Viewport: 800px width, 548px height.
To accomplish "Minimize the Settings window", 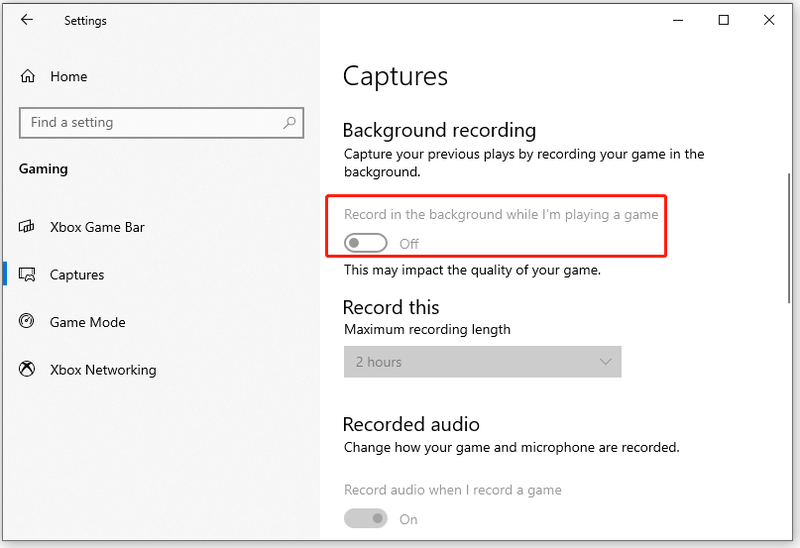I will 678,20.
